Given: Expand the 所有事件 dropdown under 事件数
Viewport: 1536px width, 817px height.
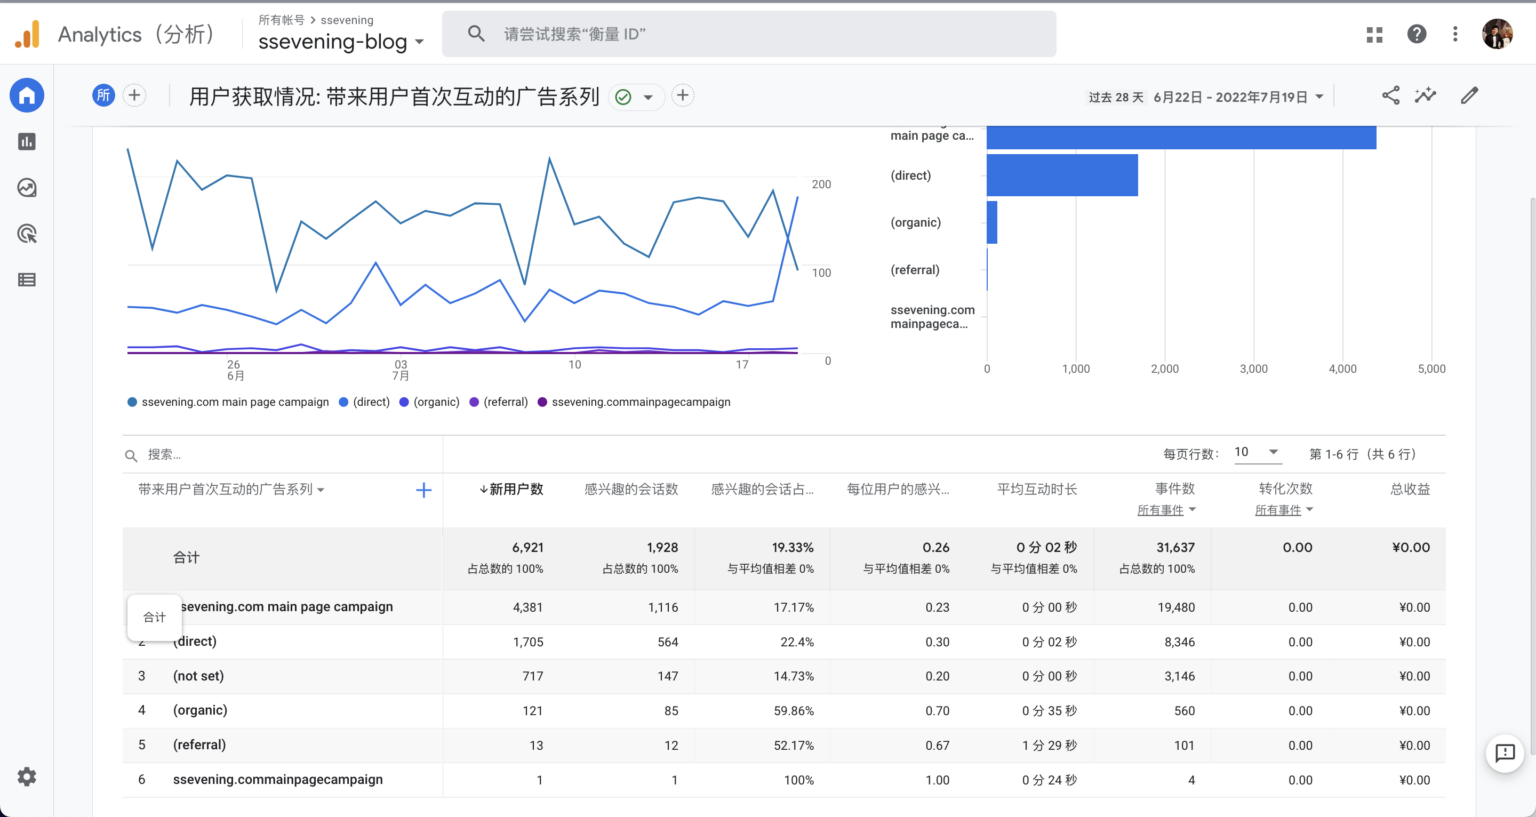Looking at the screenshot, I should point(1167,509).
